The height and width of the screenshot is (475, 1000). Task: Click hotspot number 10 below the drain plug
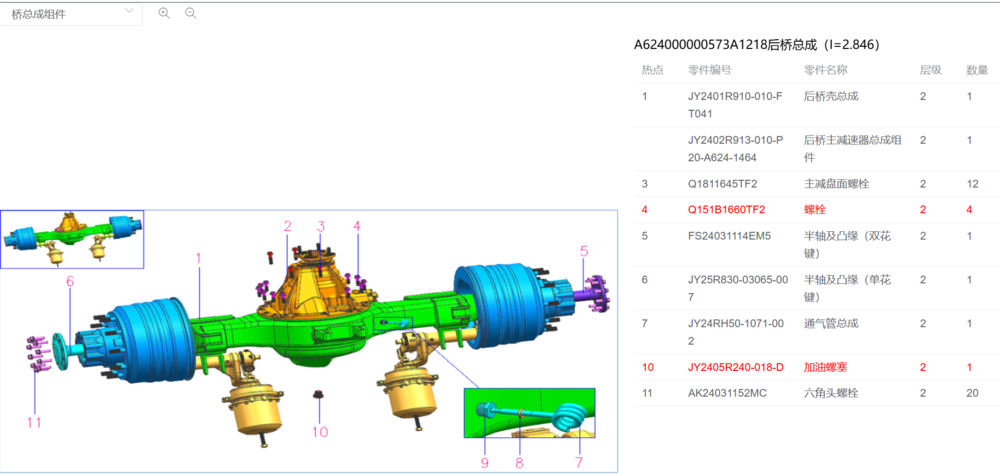(x=319, y=432)
